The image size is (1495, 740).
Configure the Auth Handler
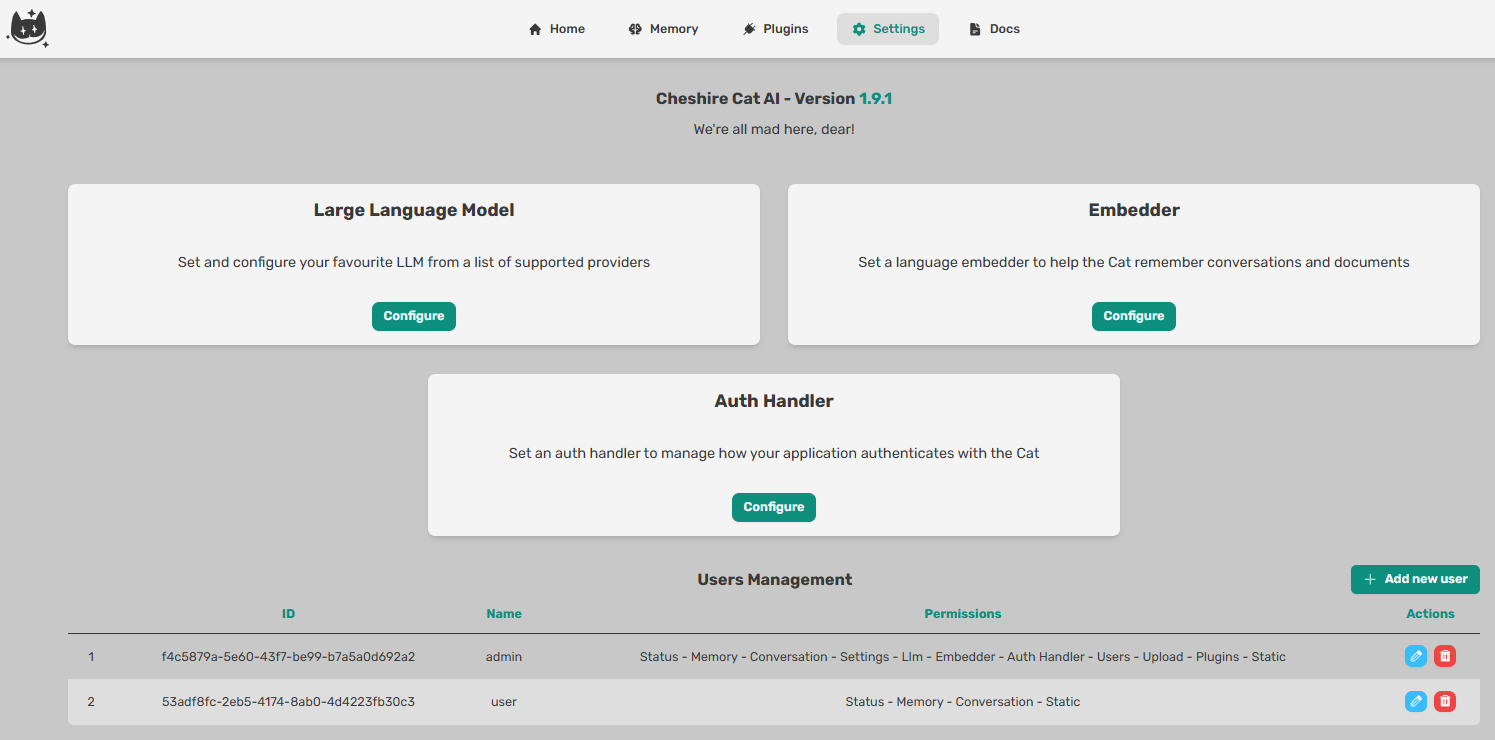click(x=774, y=507)
